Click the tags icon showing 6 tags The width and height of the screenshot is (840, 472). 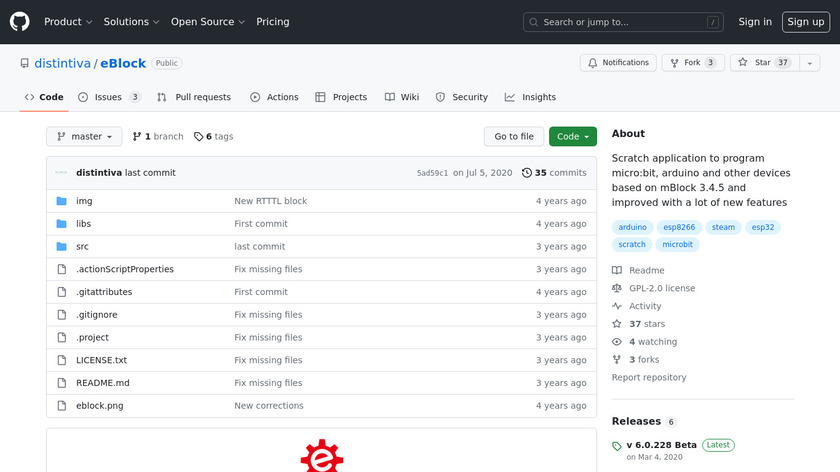[x=198, y=137]
